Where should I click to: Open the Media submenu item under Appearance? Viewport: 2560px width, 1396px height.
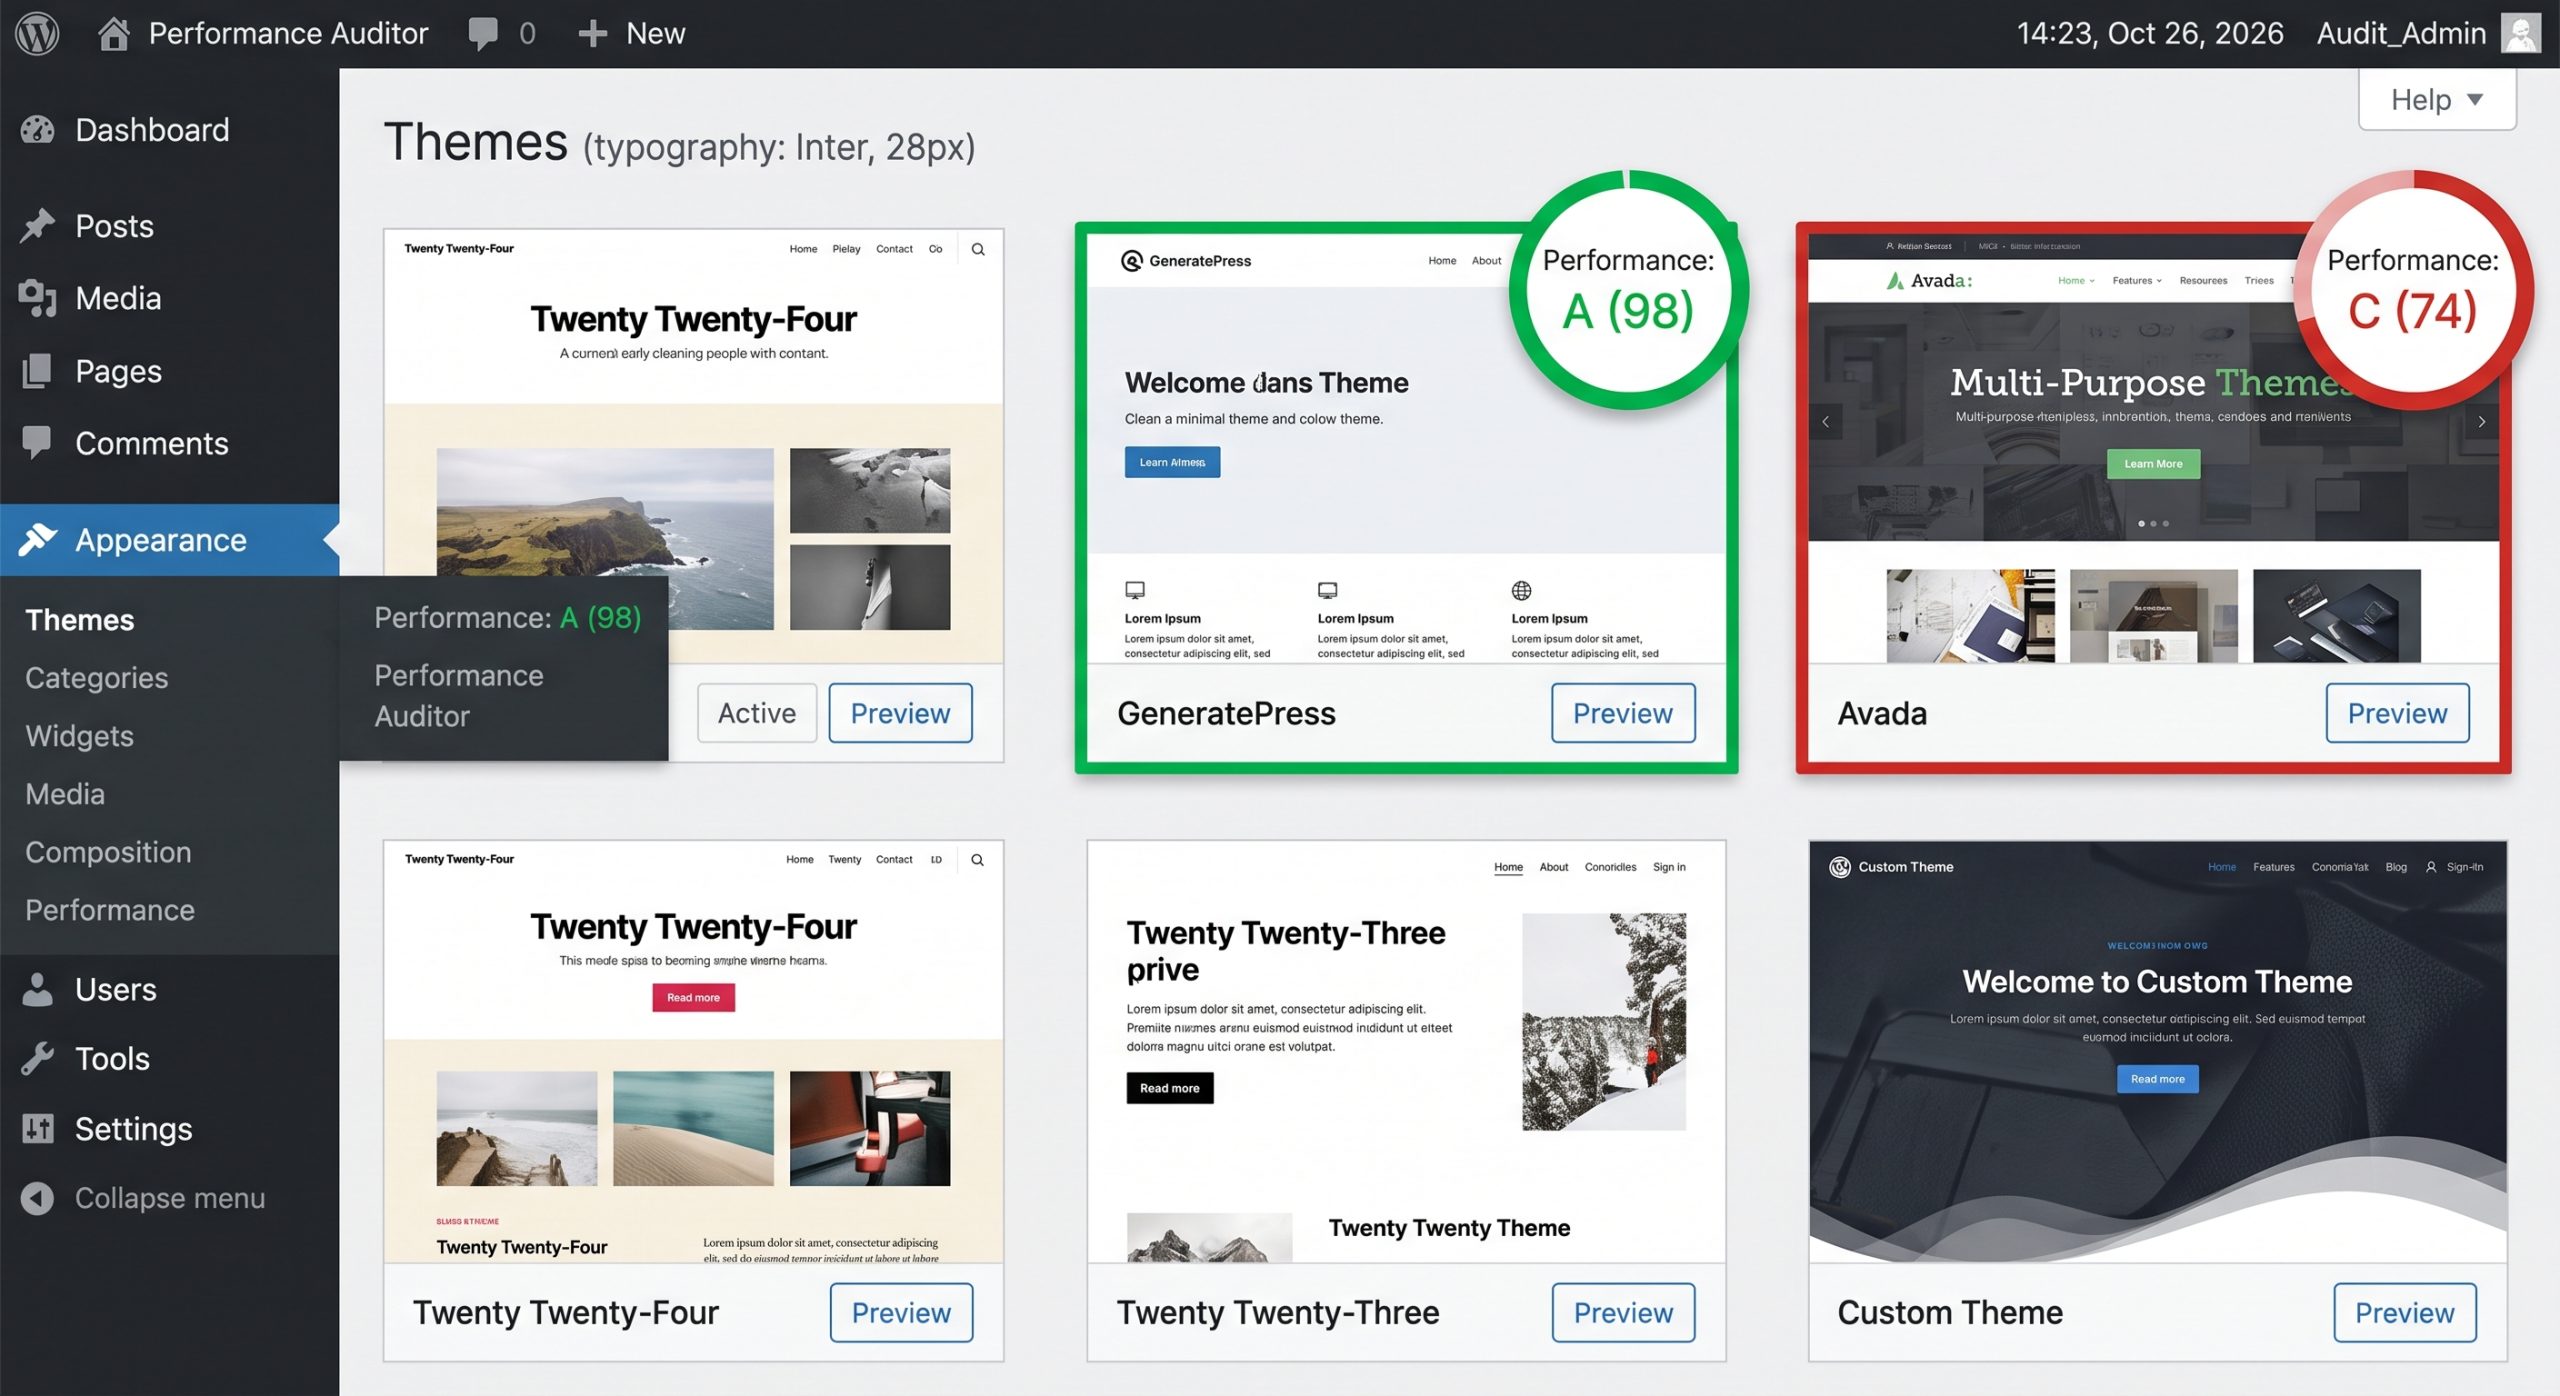[65, 794]
